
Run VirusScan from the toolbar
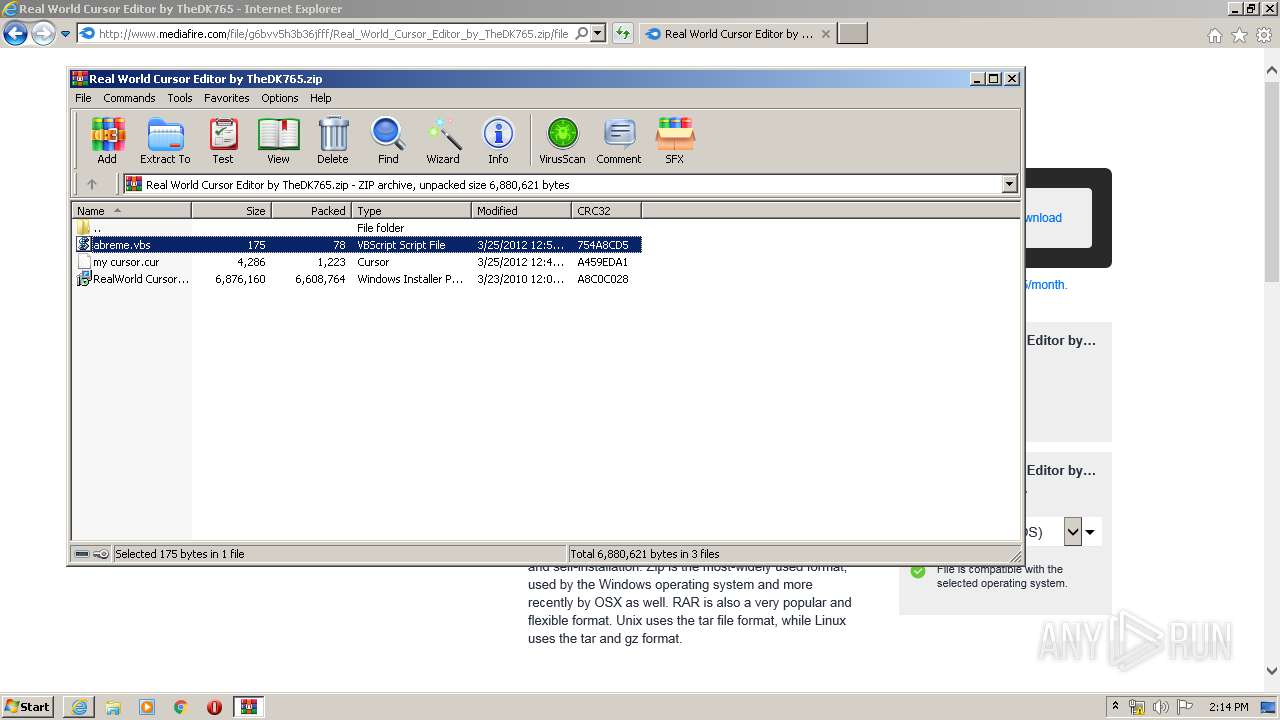pyautogui.click(x=562, y=140)
